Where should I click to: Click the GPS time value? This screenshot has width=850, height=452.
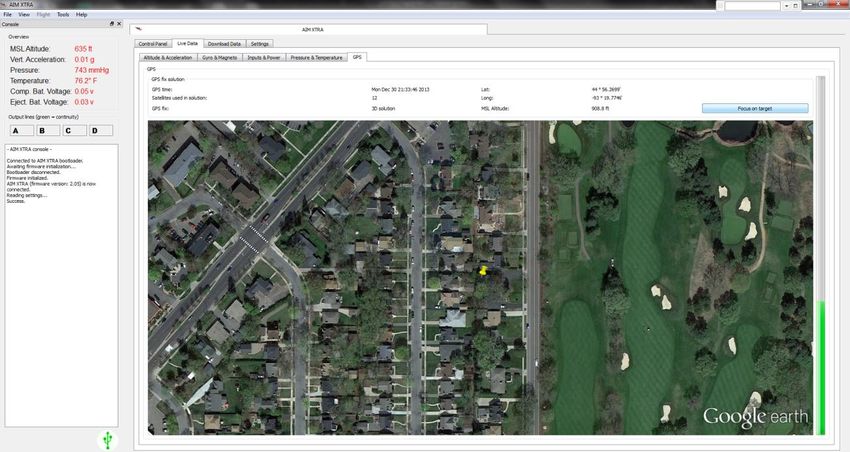(400, 89)
